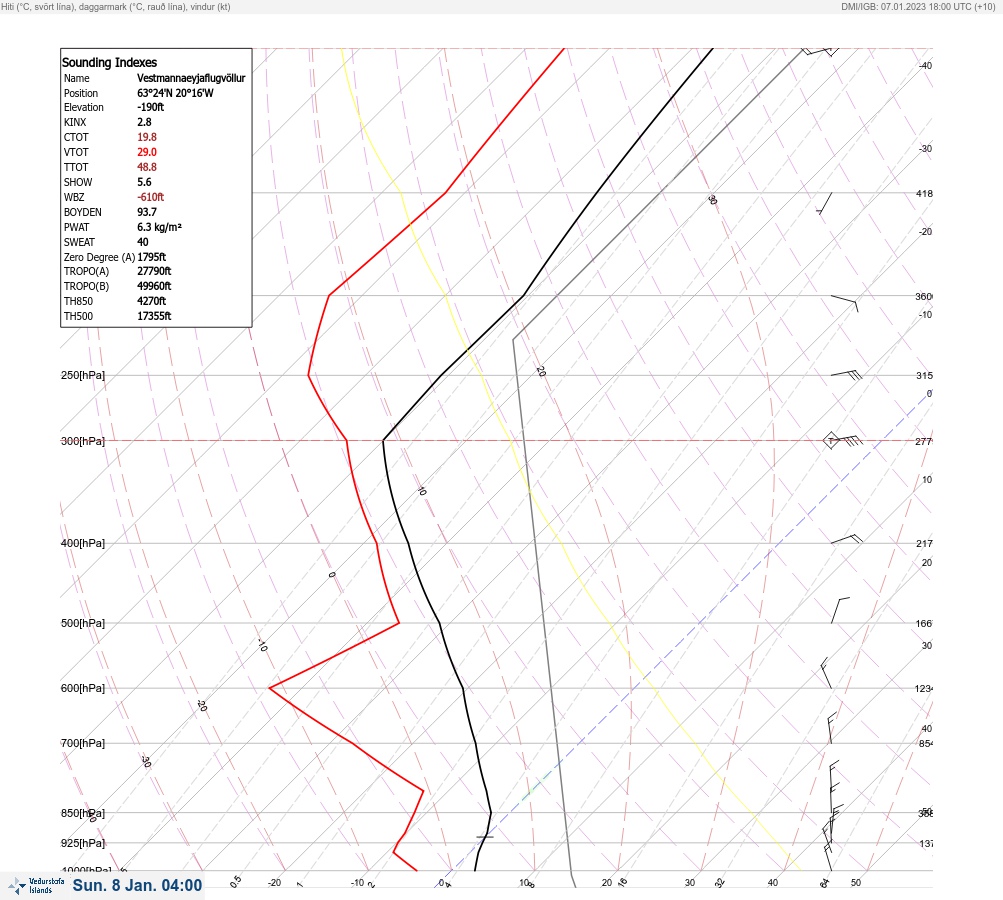Screen dimensions: 1003x900
Task: Click the '217' height label at right edge
Action: (924, 544)
